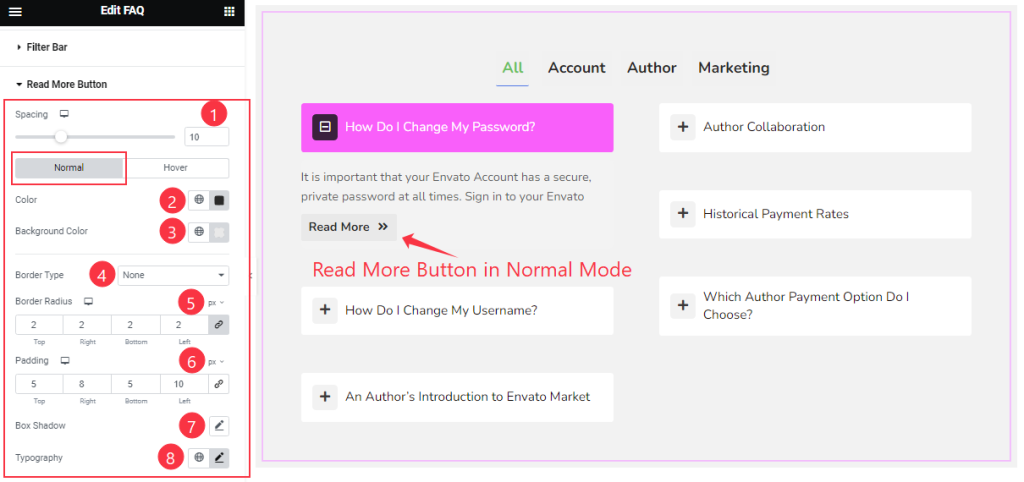Image resolution: width=1024 pixels, height=482 pixels.
Task: Open the widgets grid icon in header
Action: point(229,11)
